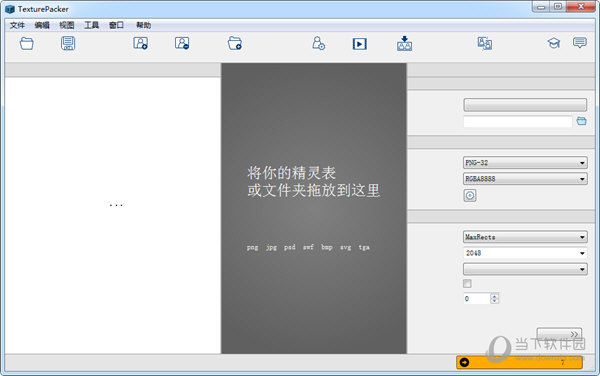Open the 文件 menu
The width and height of the screenshot is (600, 376).
pos(17,25)
